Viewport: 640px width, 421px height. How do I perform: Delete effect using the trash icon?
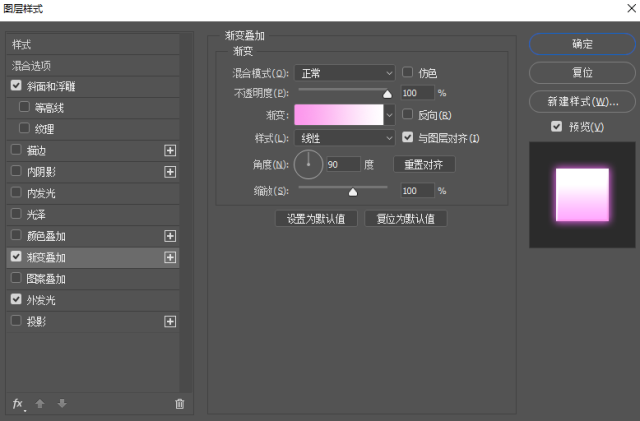[180, 404]
